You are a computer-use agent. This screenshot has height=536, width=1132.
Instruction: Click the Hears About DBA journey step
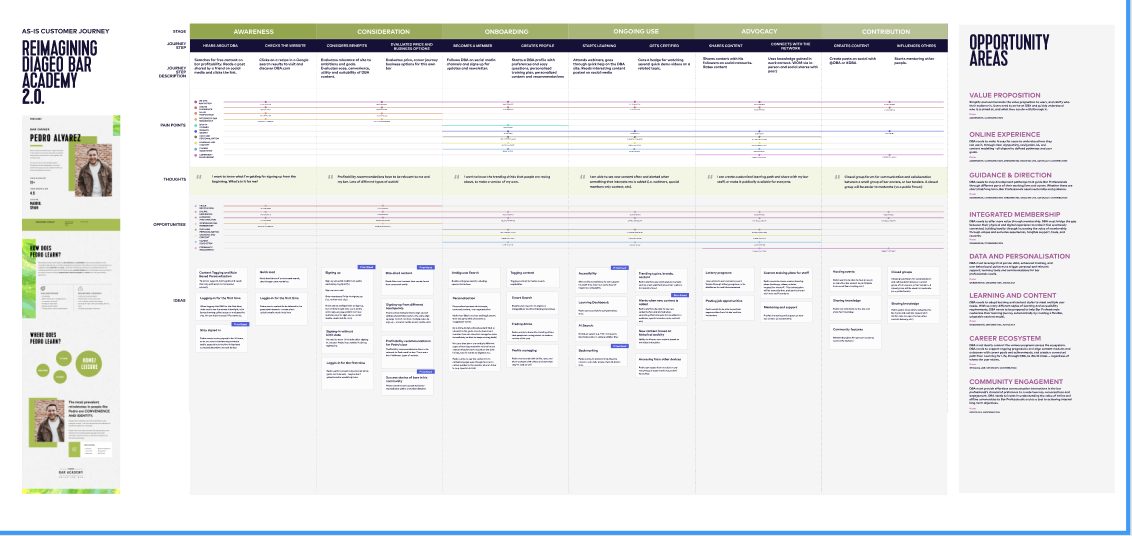point(222,46)
